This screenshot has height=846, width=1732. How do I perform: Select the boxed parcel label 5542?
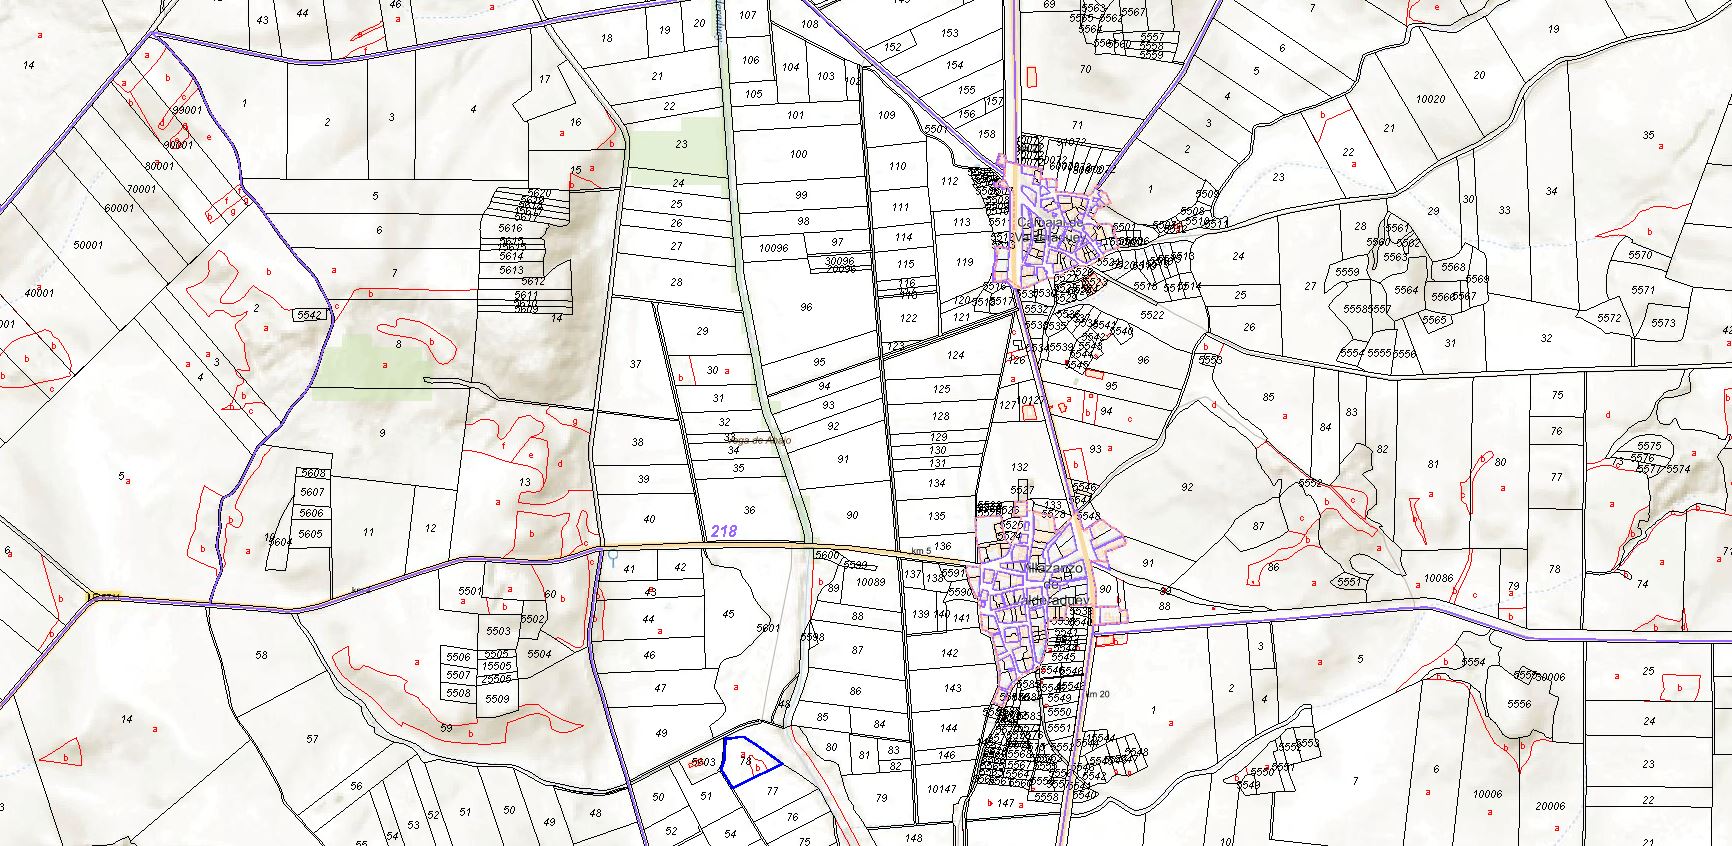[x=310, y=315]
